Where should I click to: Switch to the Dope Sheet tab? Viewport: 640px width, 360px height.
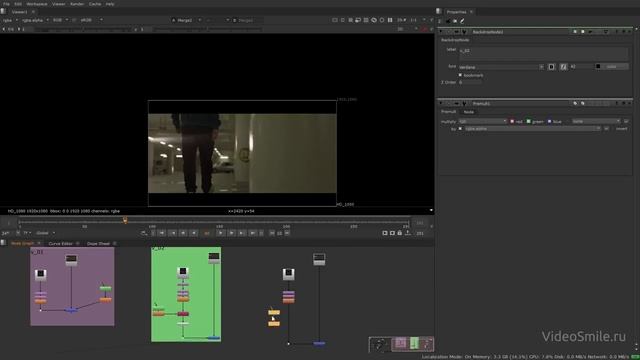[98, 243]
